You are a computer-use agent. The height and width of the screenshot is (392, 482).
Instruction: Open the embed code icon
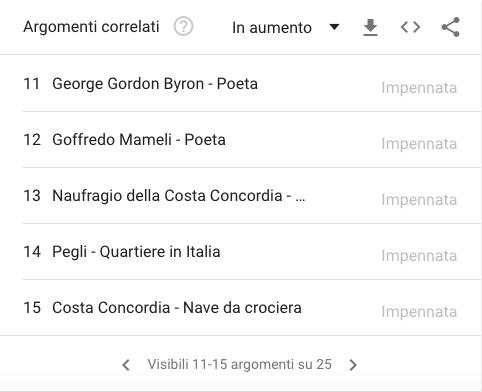point(410,27)
